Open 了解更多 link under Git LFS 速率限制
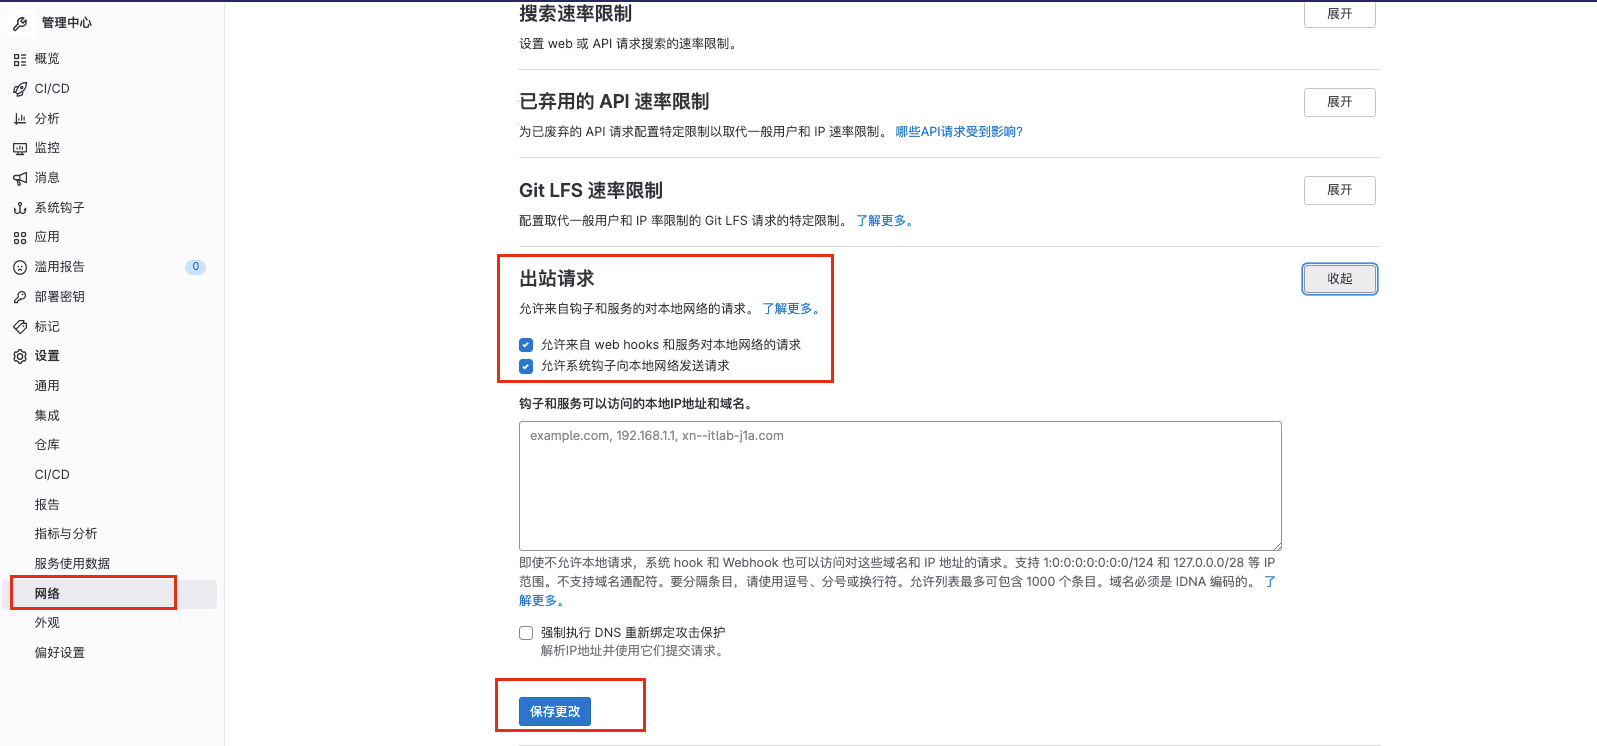Image resolution: width=1597 pixels, height=746 pixels. coord(885,221)
